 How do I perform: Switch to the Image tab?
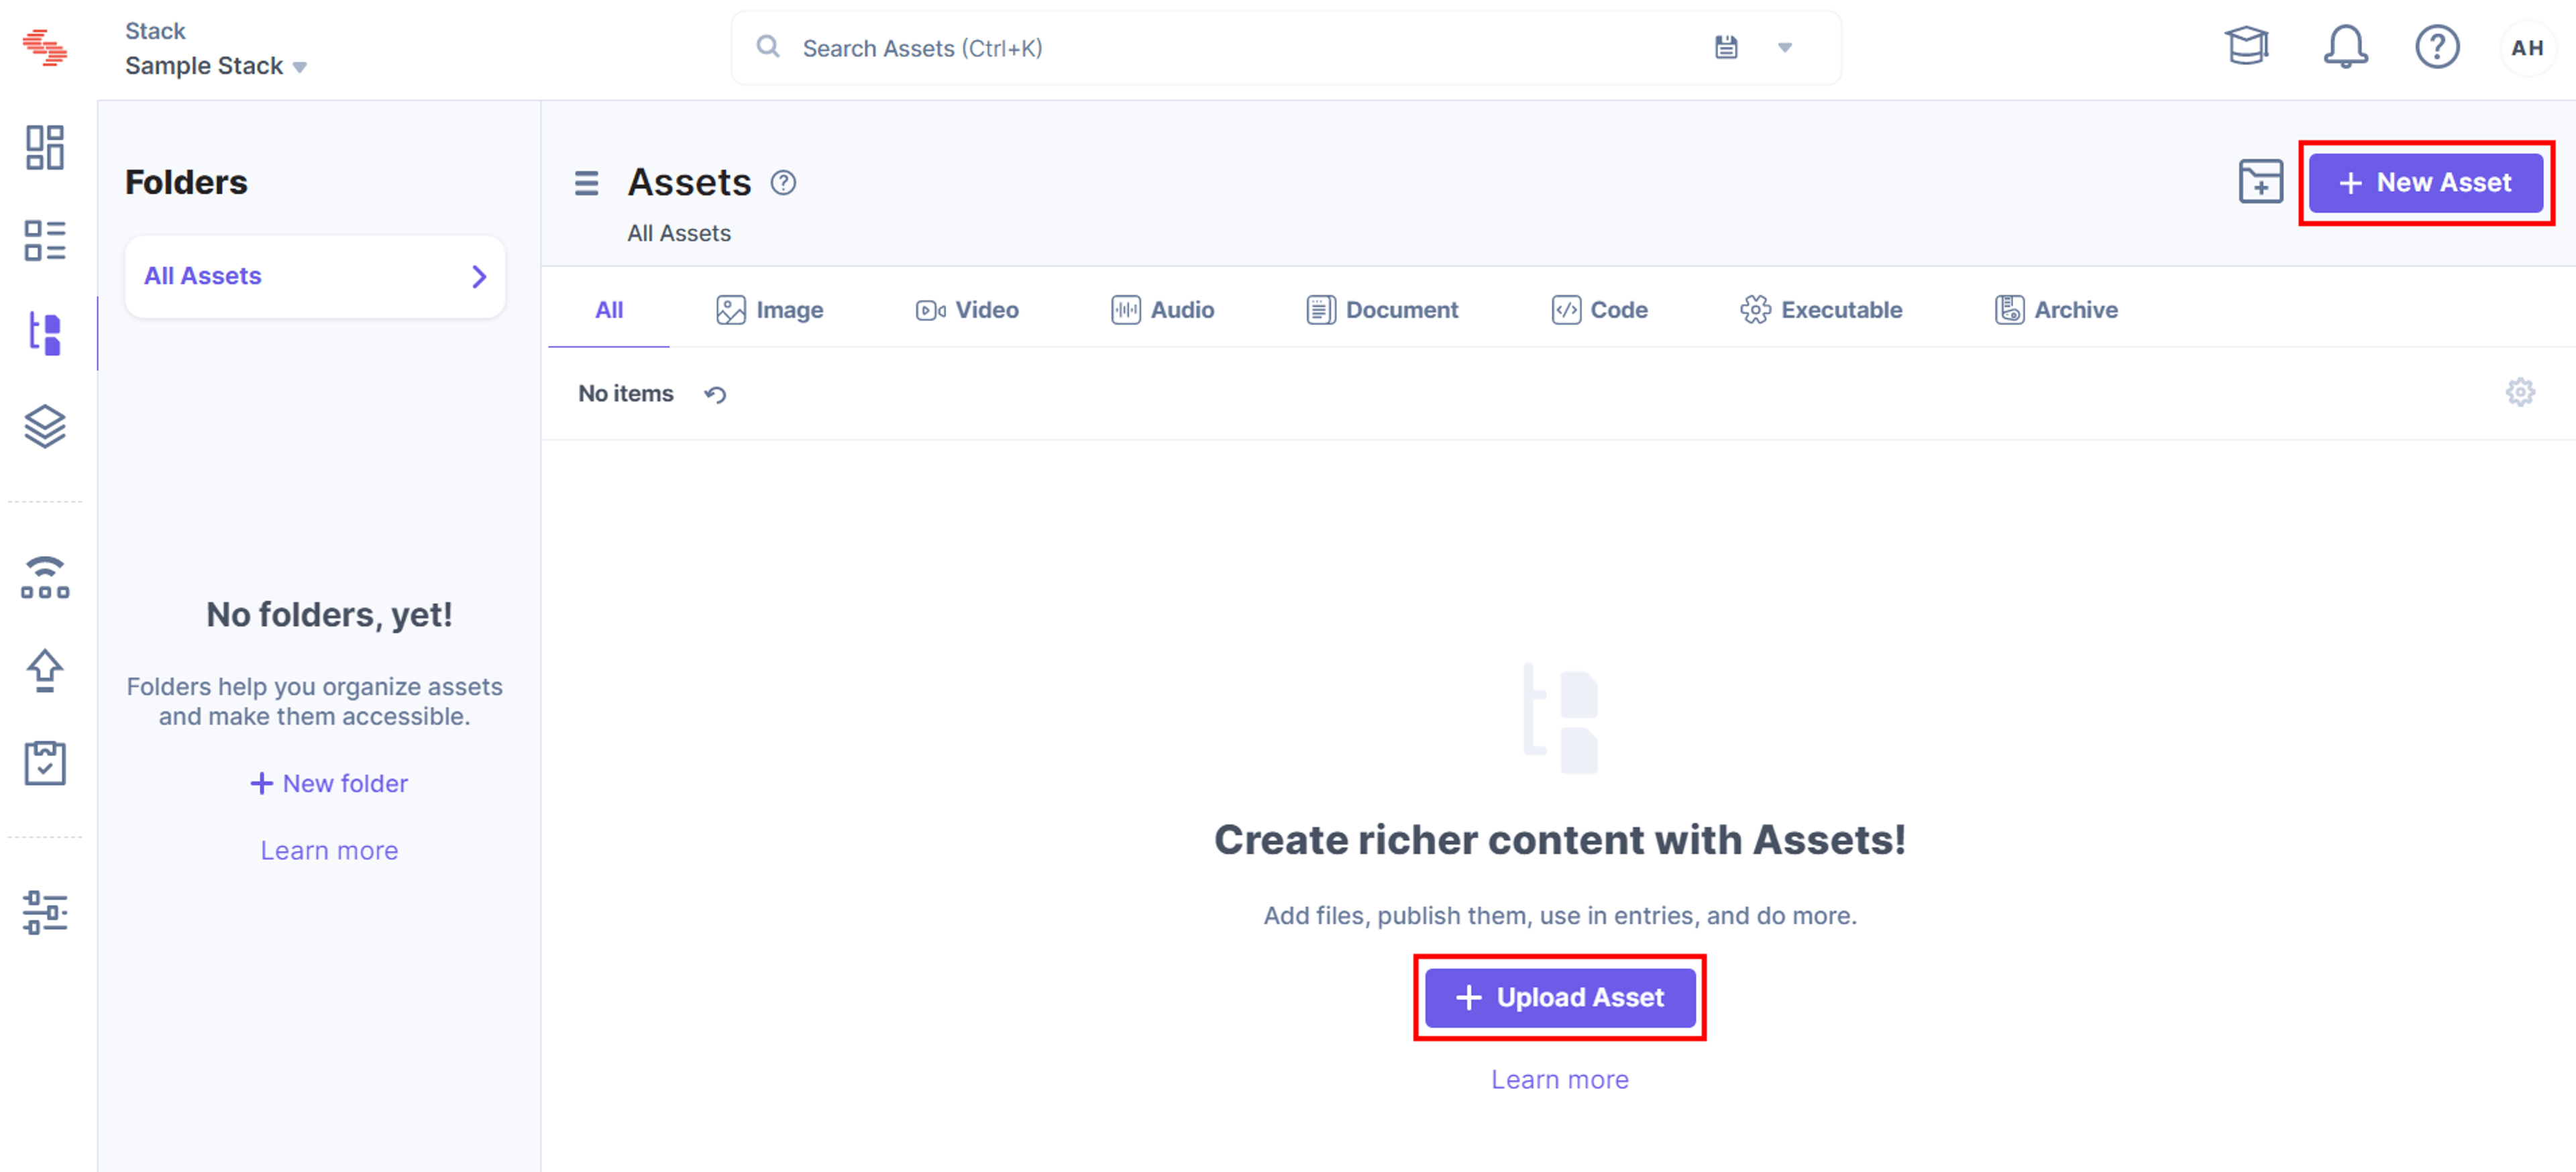(x=769, y=310)
